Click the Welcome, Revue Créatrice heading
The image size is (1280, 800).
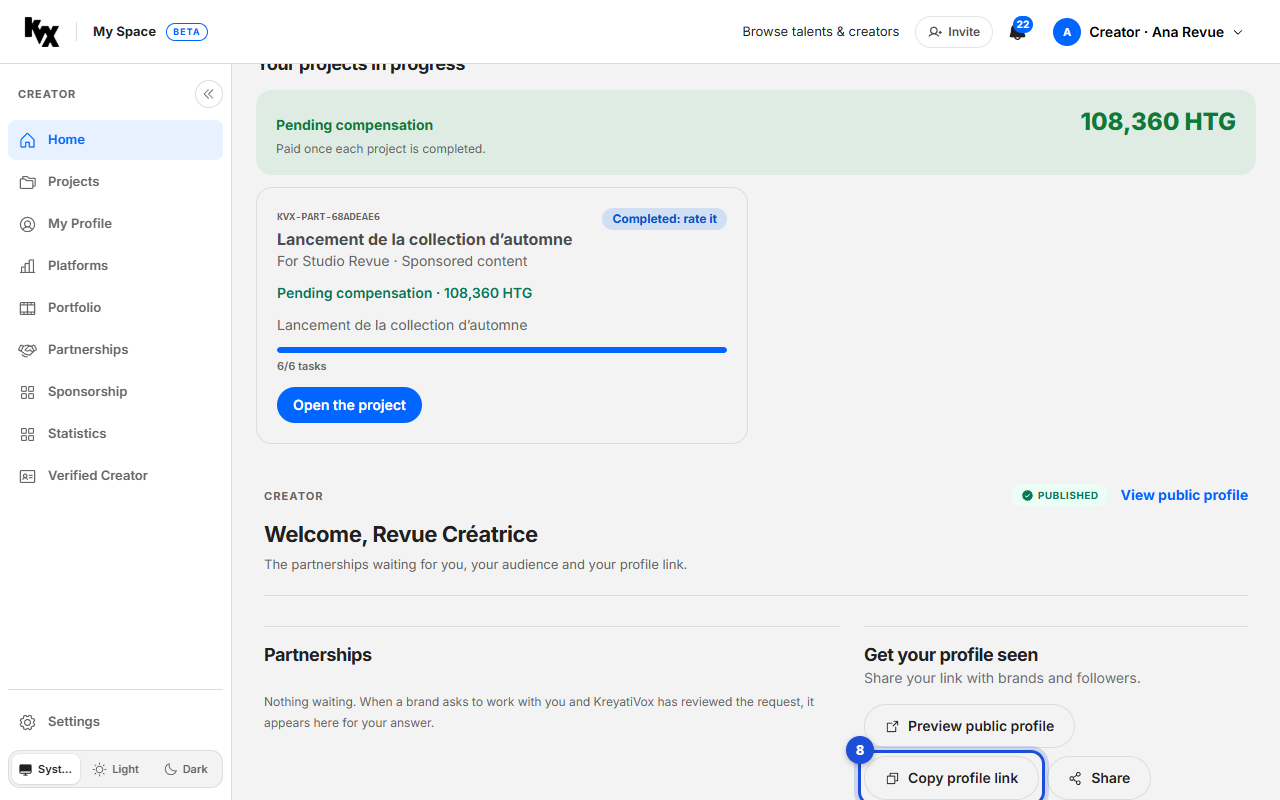(x=401, y=534)
